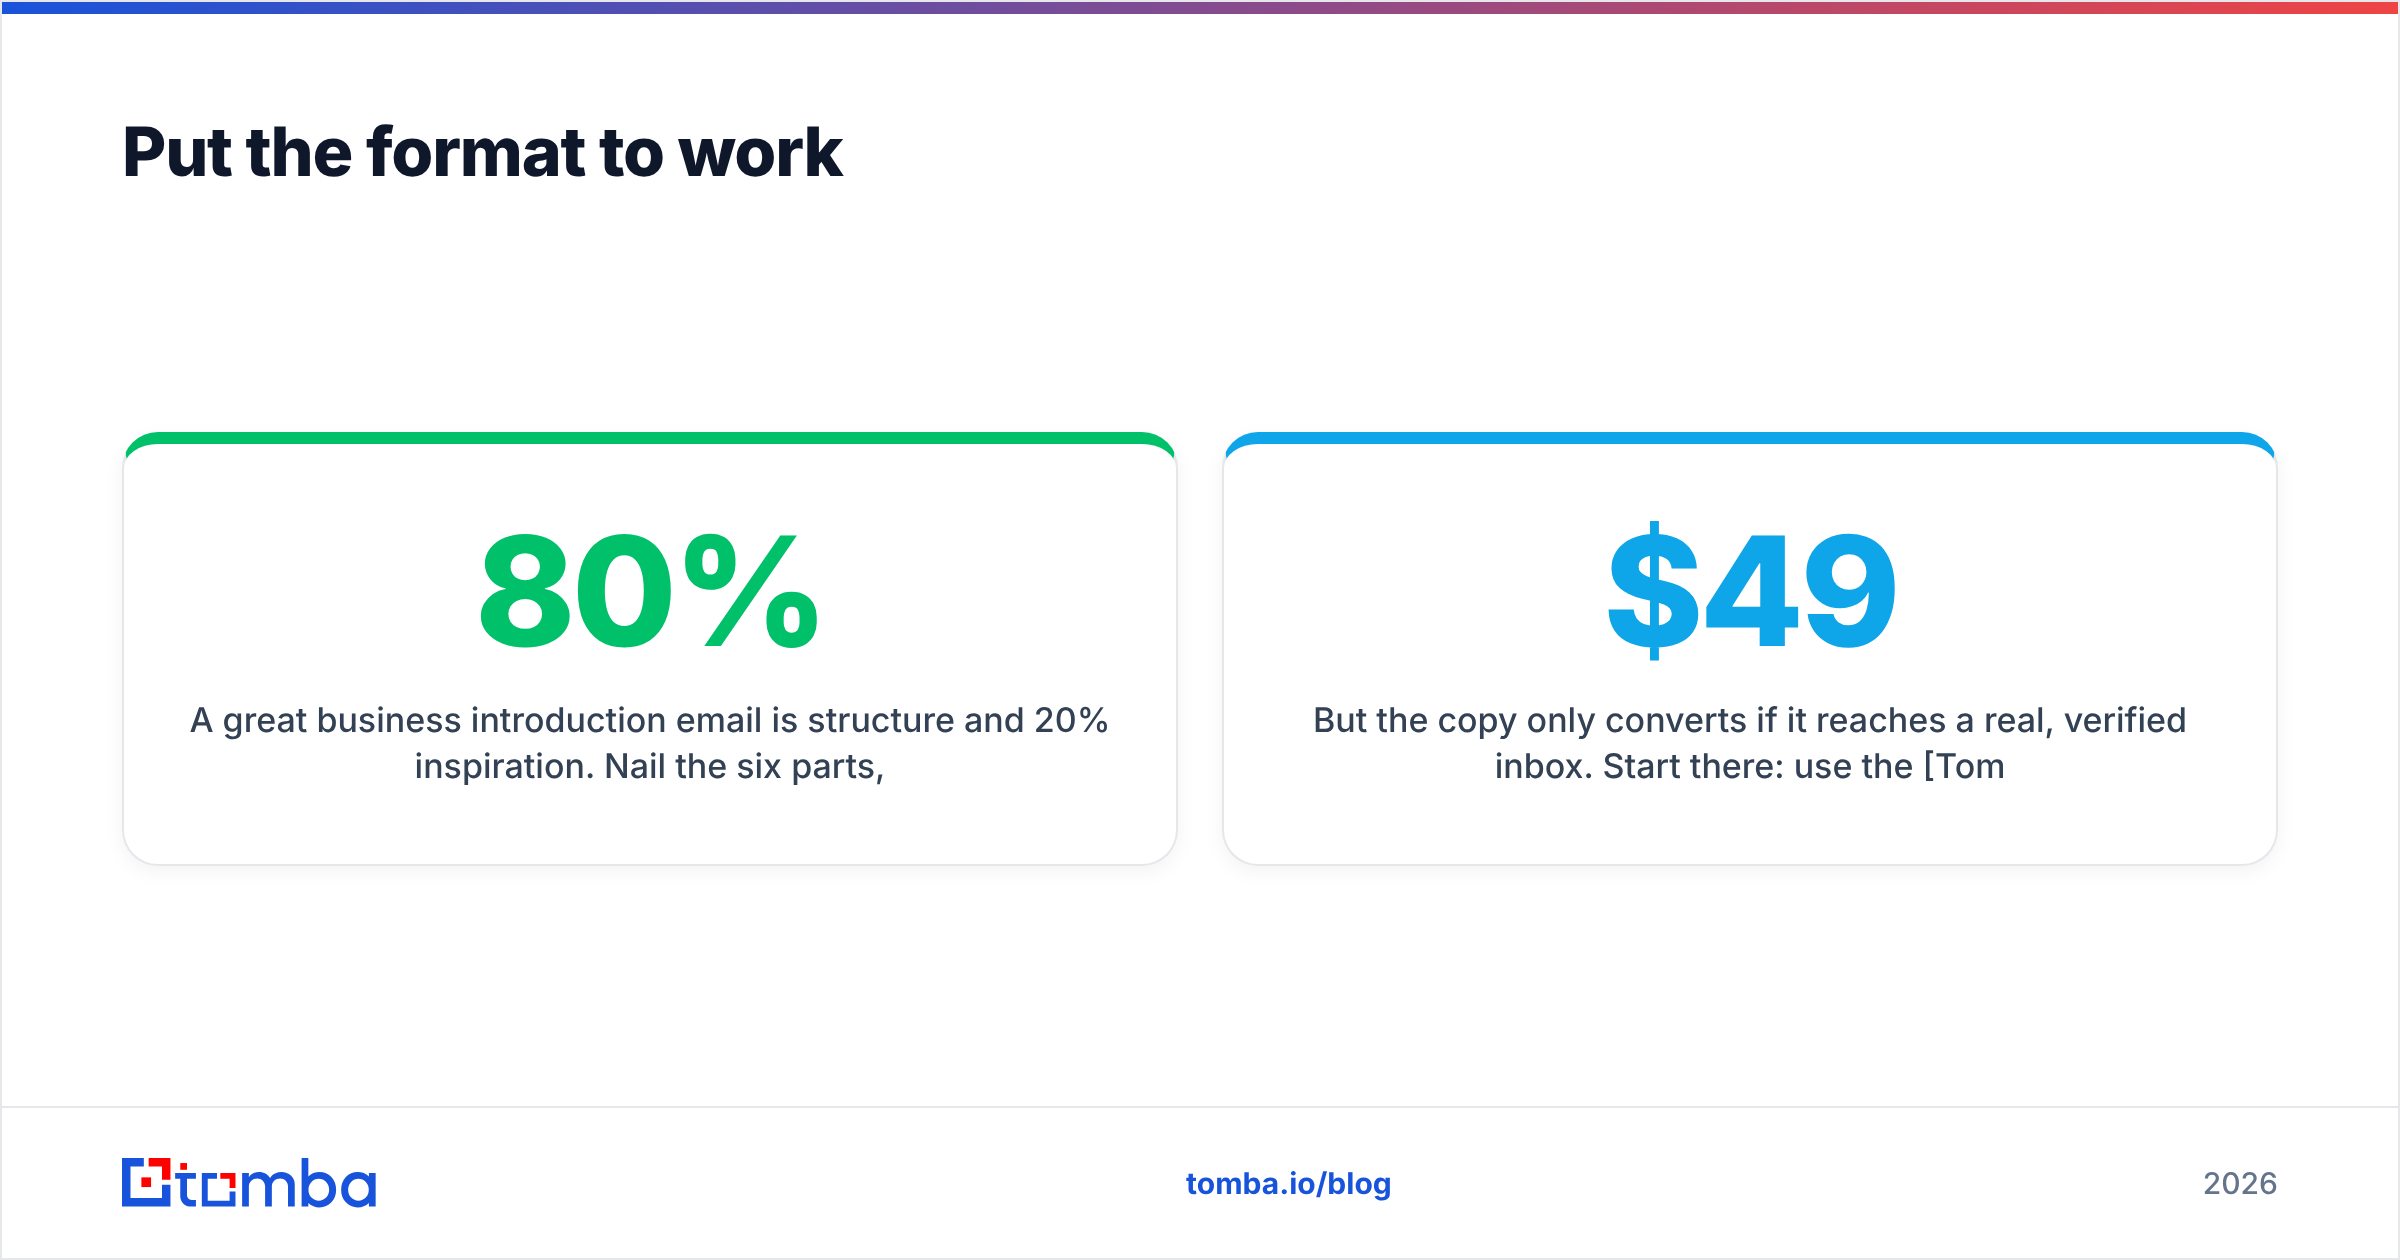The width and height of the screenshot is (2400, 1260).
Task: Click the blue-topped stat card
Action: [x=1750, y=648]
